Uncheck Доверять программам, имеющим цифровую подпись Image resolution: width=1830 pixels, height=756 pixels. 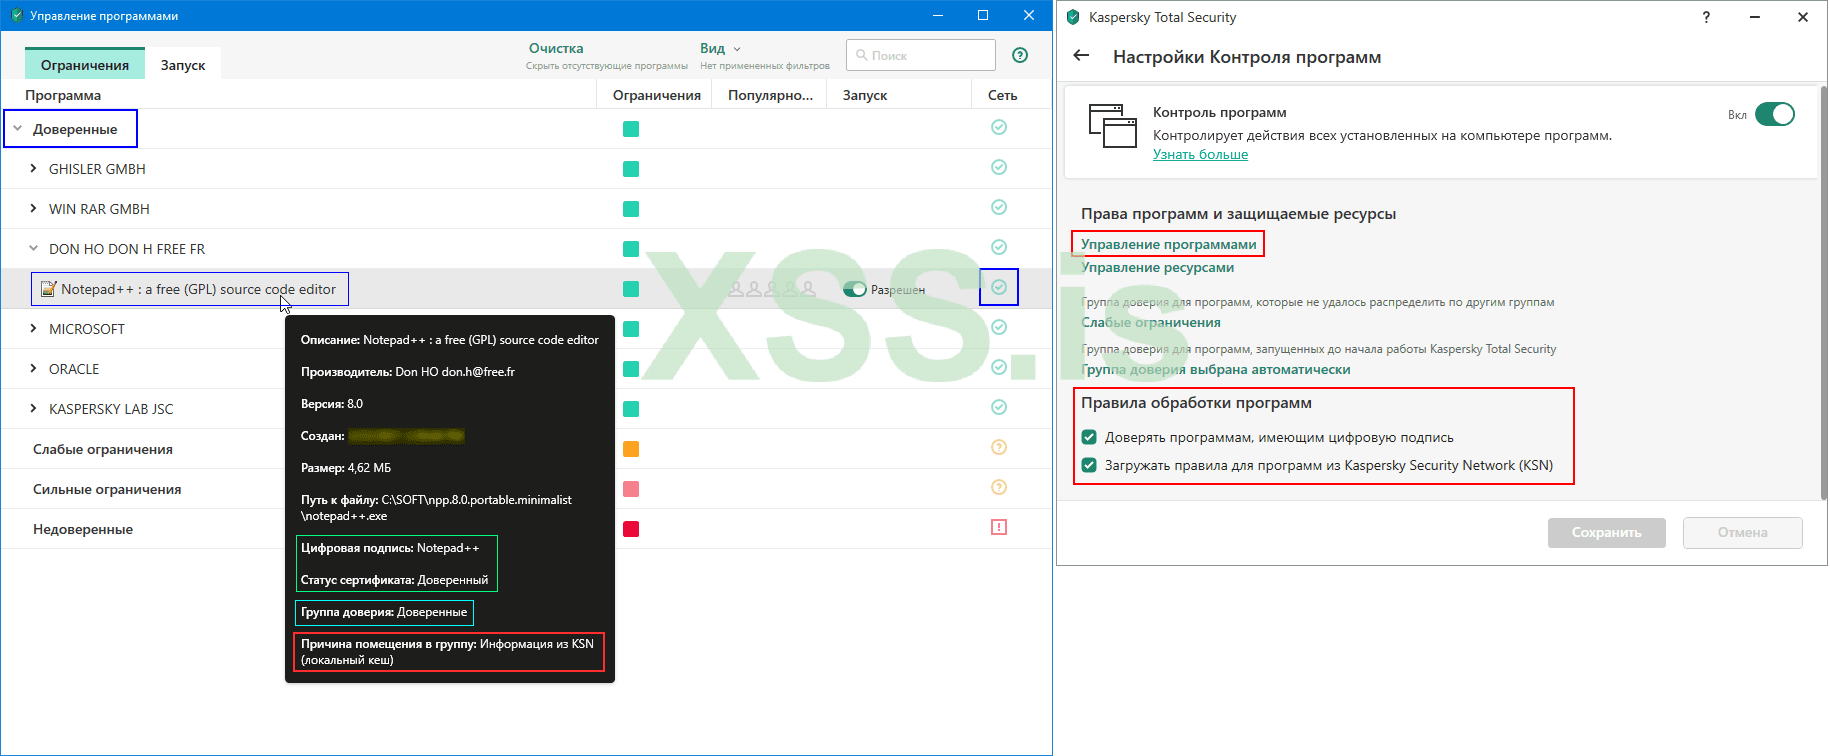(1089, 437)
